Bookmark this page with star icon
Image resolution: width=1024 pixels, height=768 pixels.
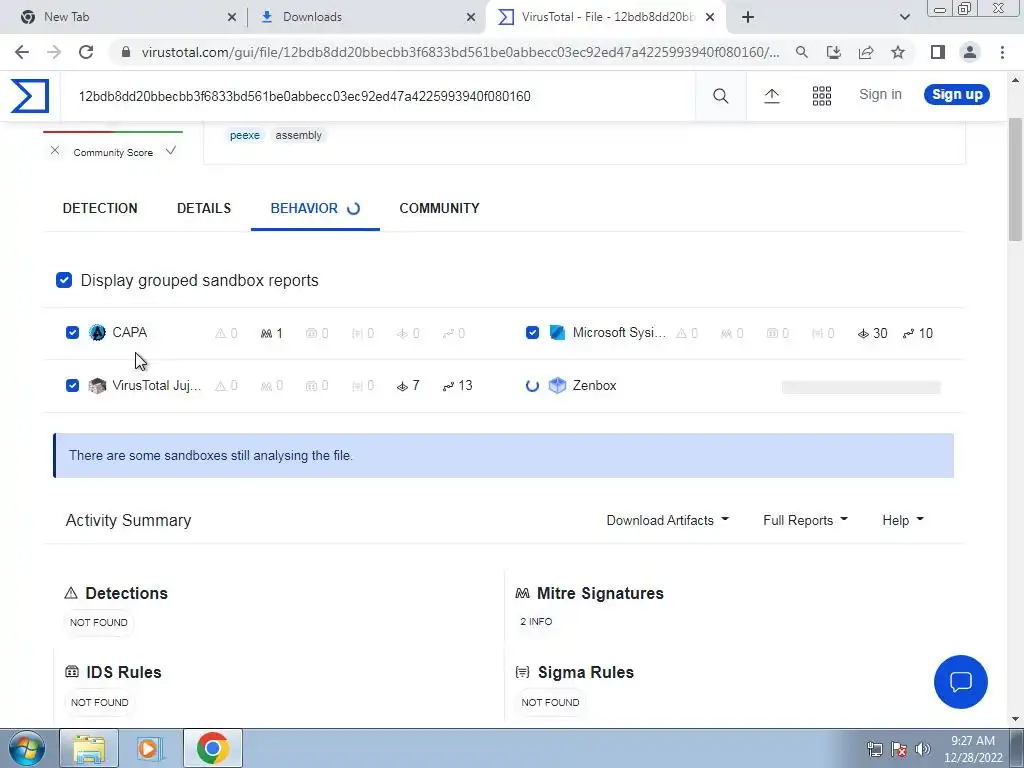898,52
